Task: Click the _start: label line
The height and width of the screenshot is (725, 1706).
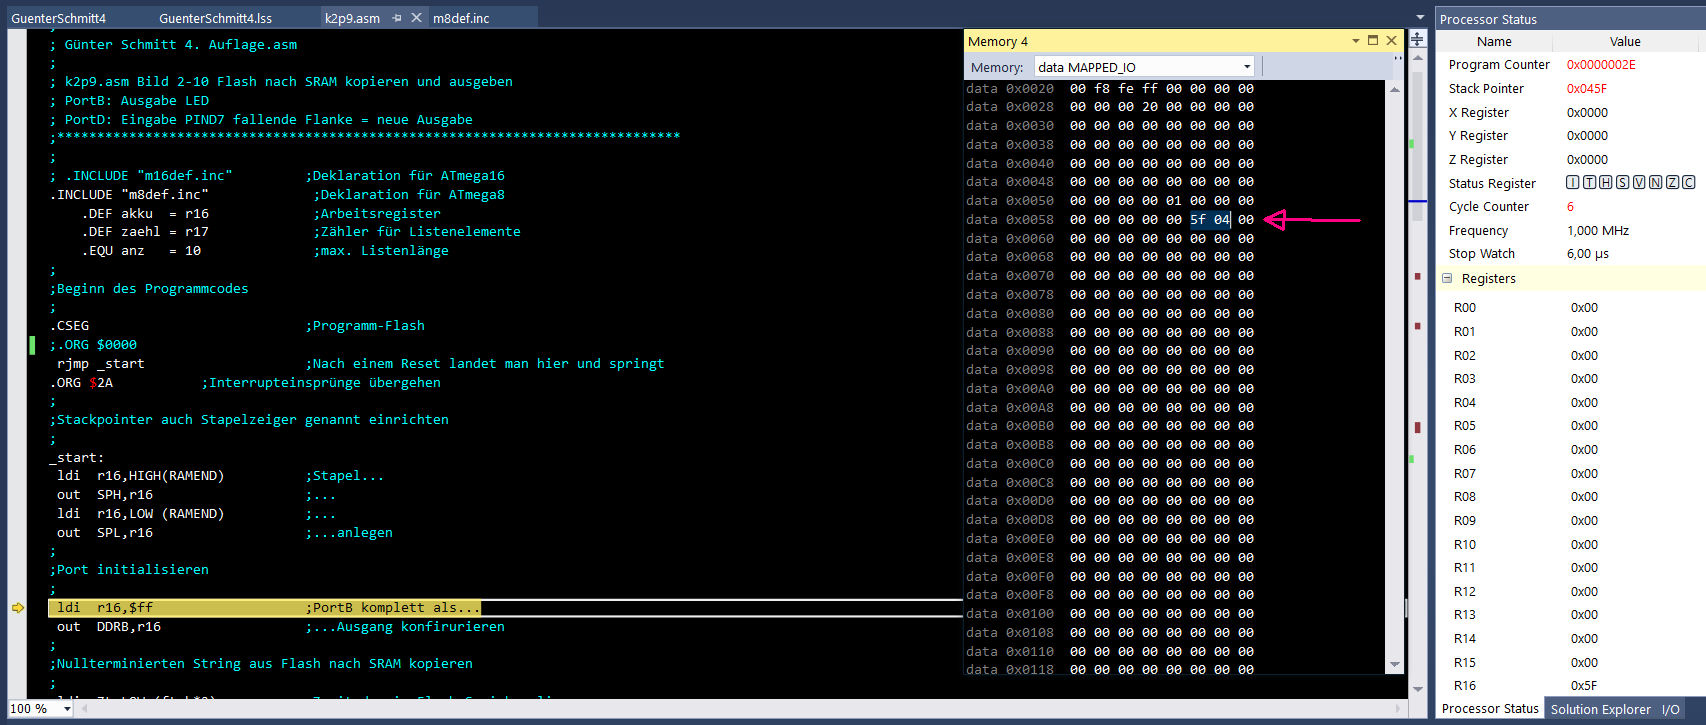Action: (x=77, y=457)
